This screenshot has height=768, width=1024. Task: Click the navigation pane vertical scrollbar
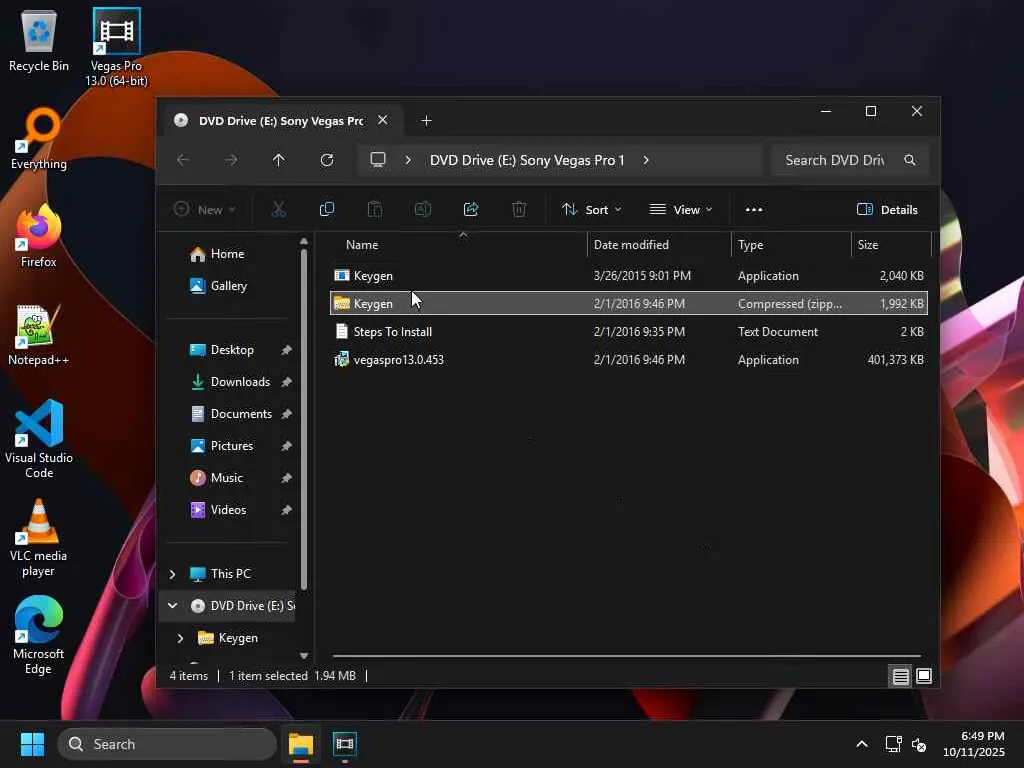tap(304, 418)
